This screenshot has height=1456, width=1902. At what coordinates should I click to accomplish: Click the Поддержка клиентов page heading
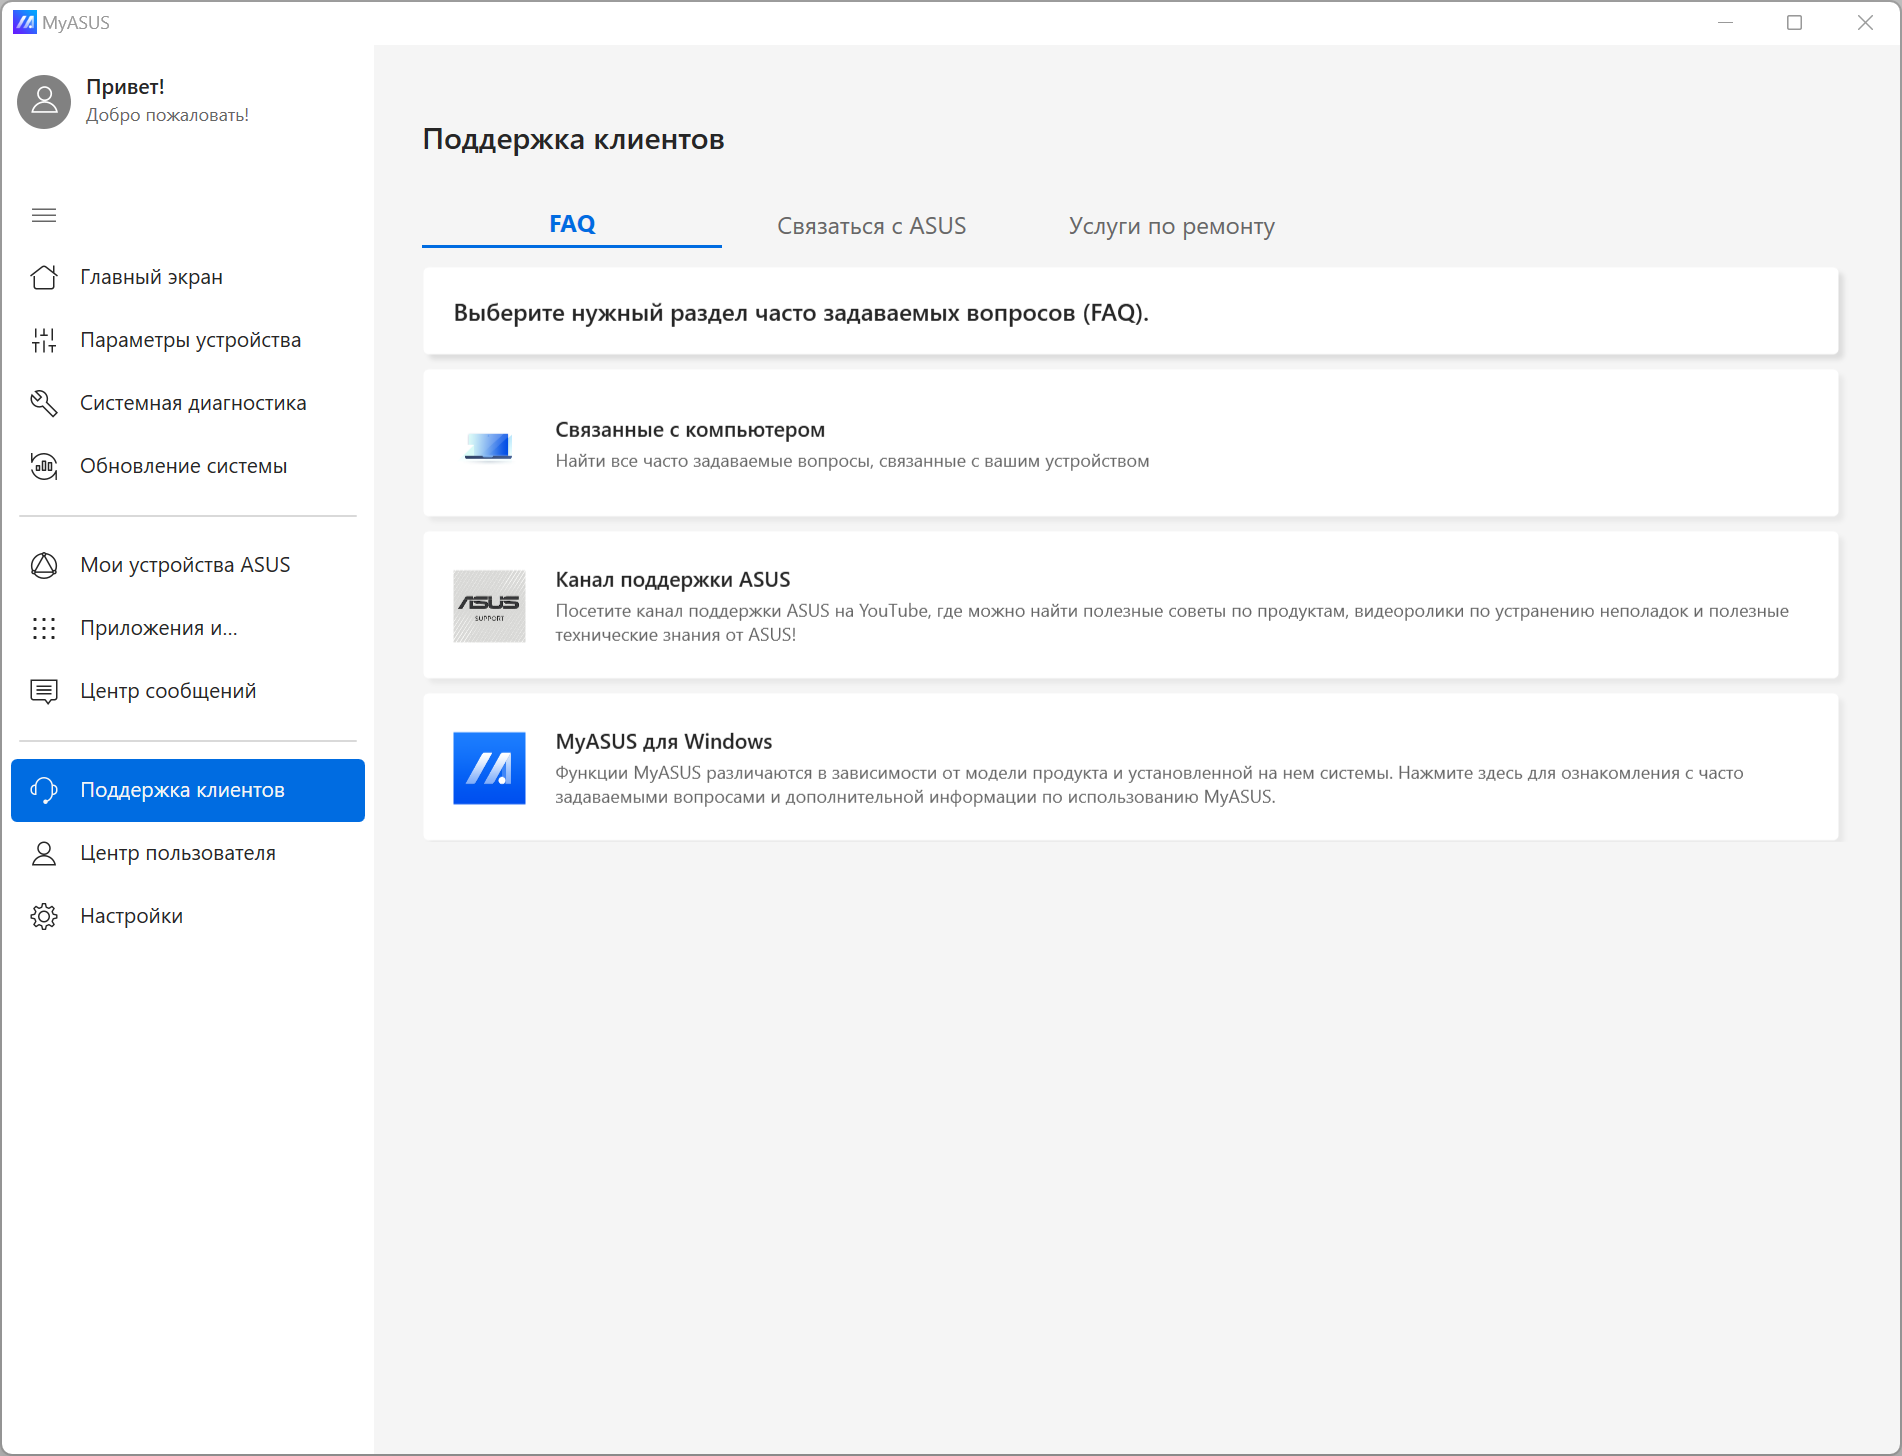click(x=573, y=139)
